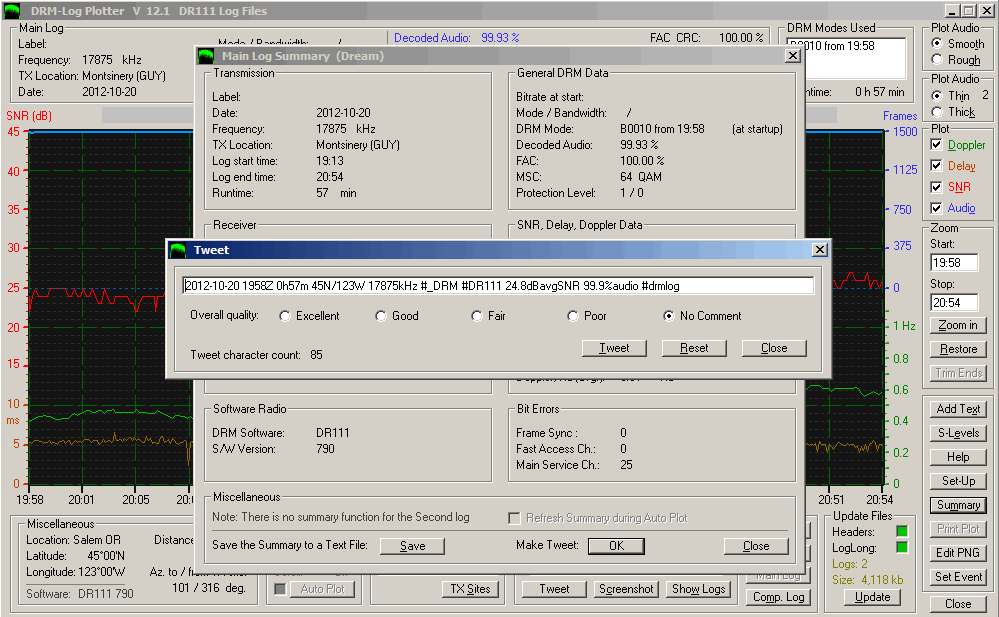Image resolution: width=999 pixels, height=617 pixels.
Task: Click the Show Logs button
Action: pos(698,589)
